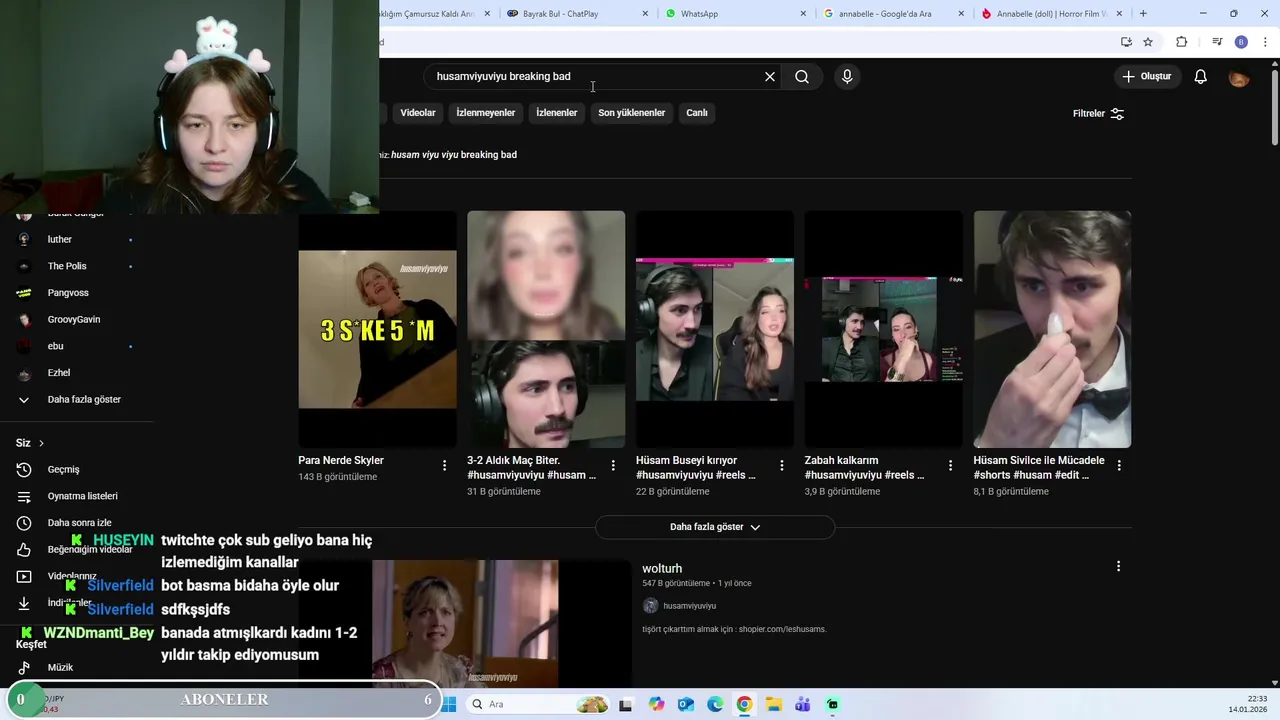The image size is (1280, 720).
Task: Bookmark this page with the star
Action: point(1148,42)
